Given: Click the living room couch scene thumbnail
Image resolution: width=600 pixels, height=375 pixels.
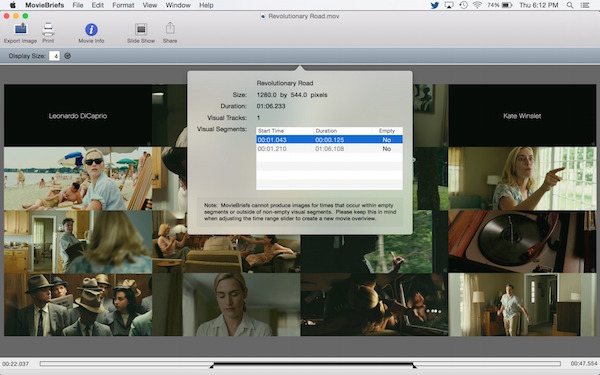Looking at the screenshot, I should click(226, 253).
